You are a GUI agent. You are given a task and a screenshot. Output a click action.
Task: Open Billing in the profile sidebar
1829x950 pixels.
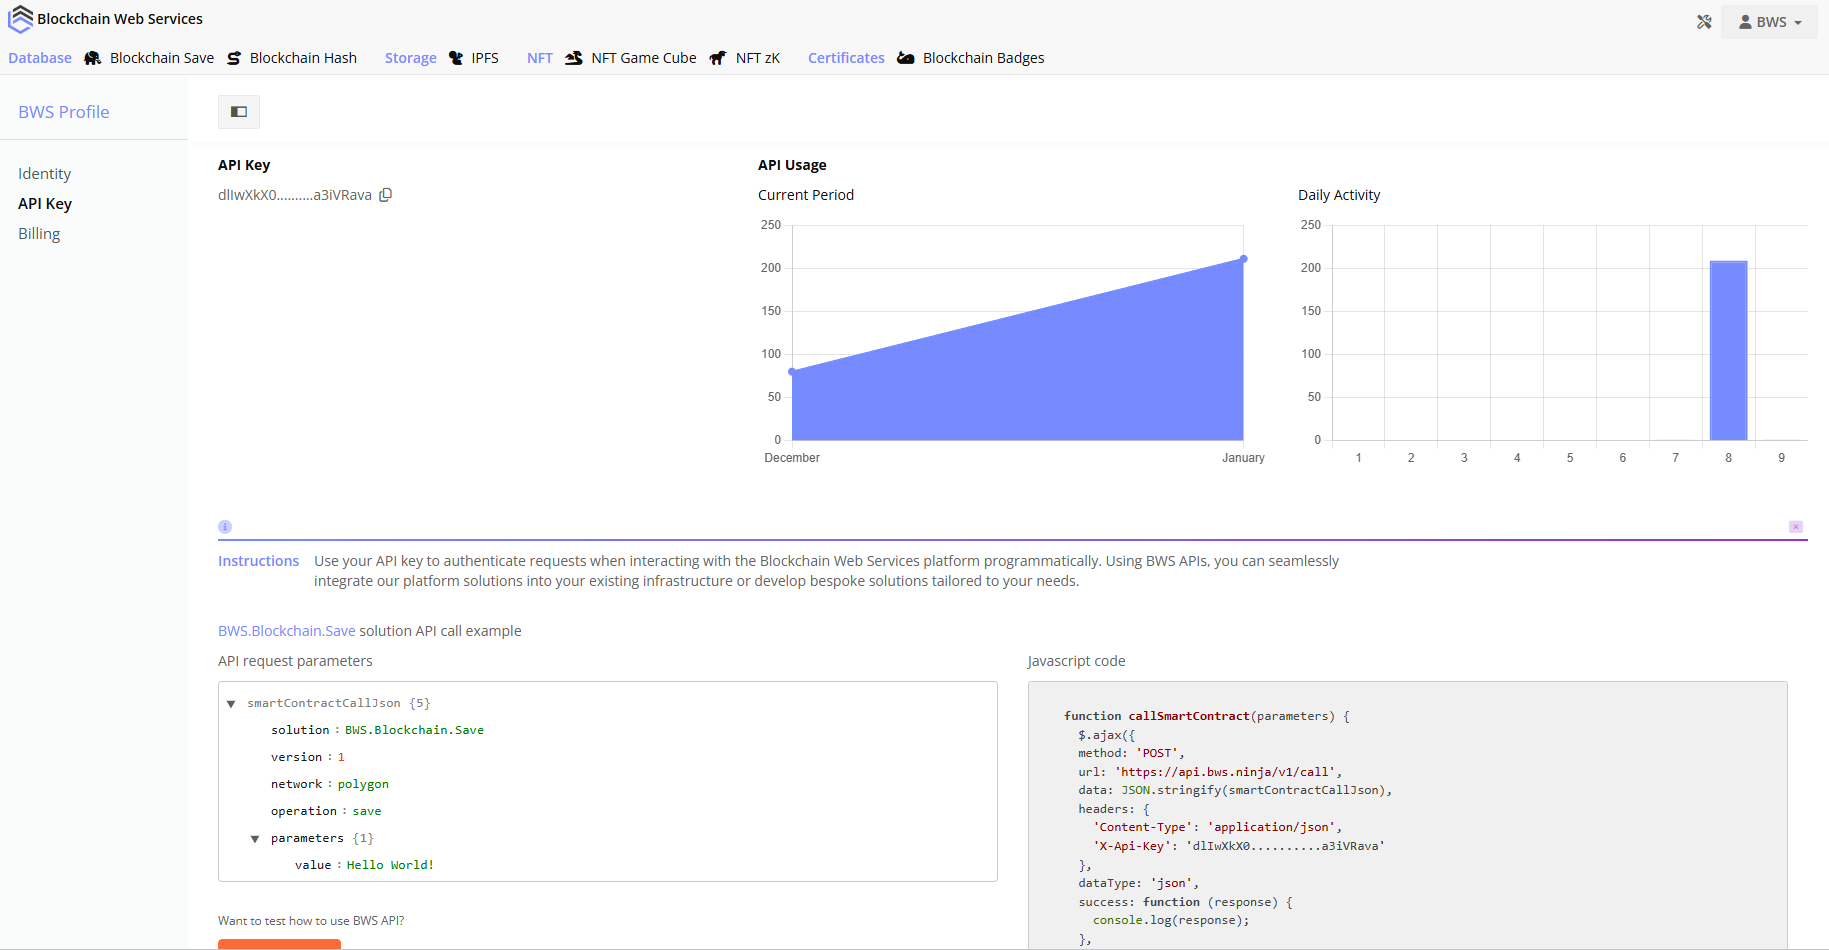point(39,234)
